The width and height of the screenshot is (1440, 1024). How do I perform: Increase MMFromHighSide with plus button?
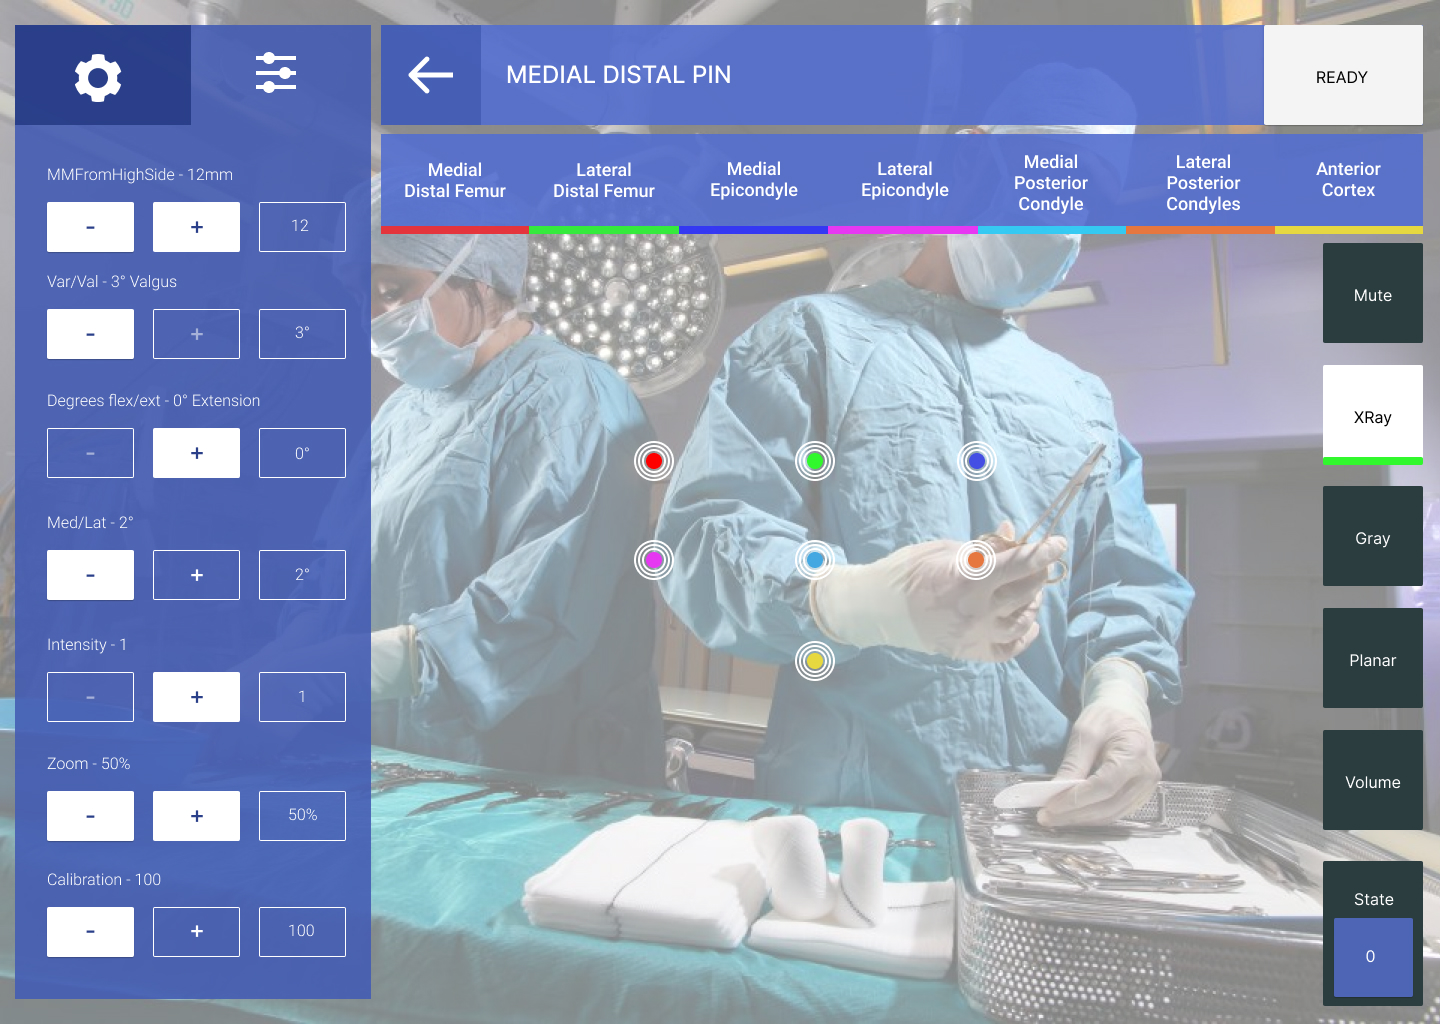point(196,227)
